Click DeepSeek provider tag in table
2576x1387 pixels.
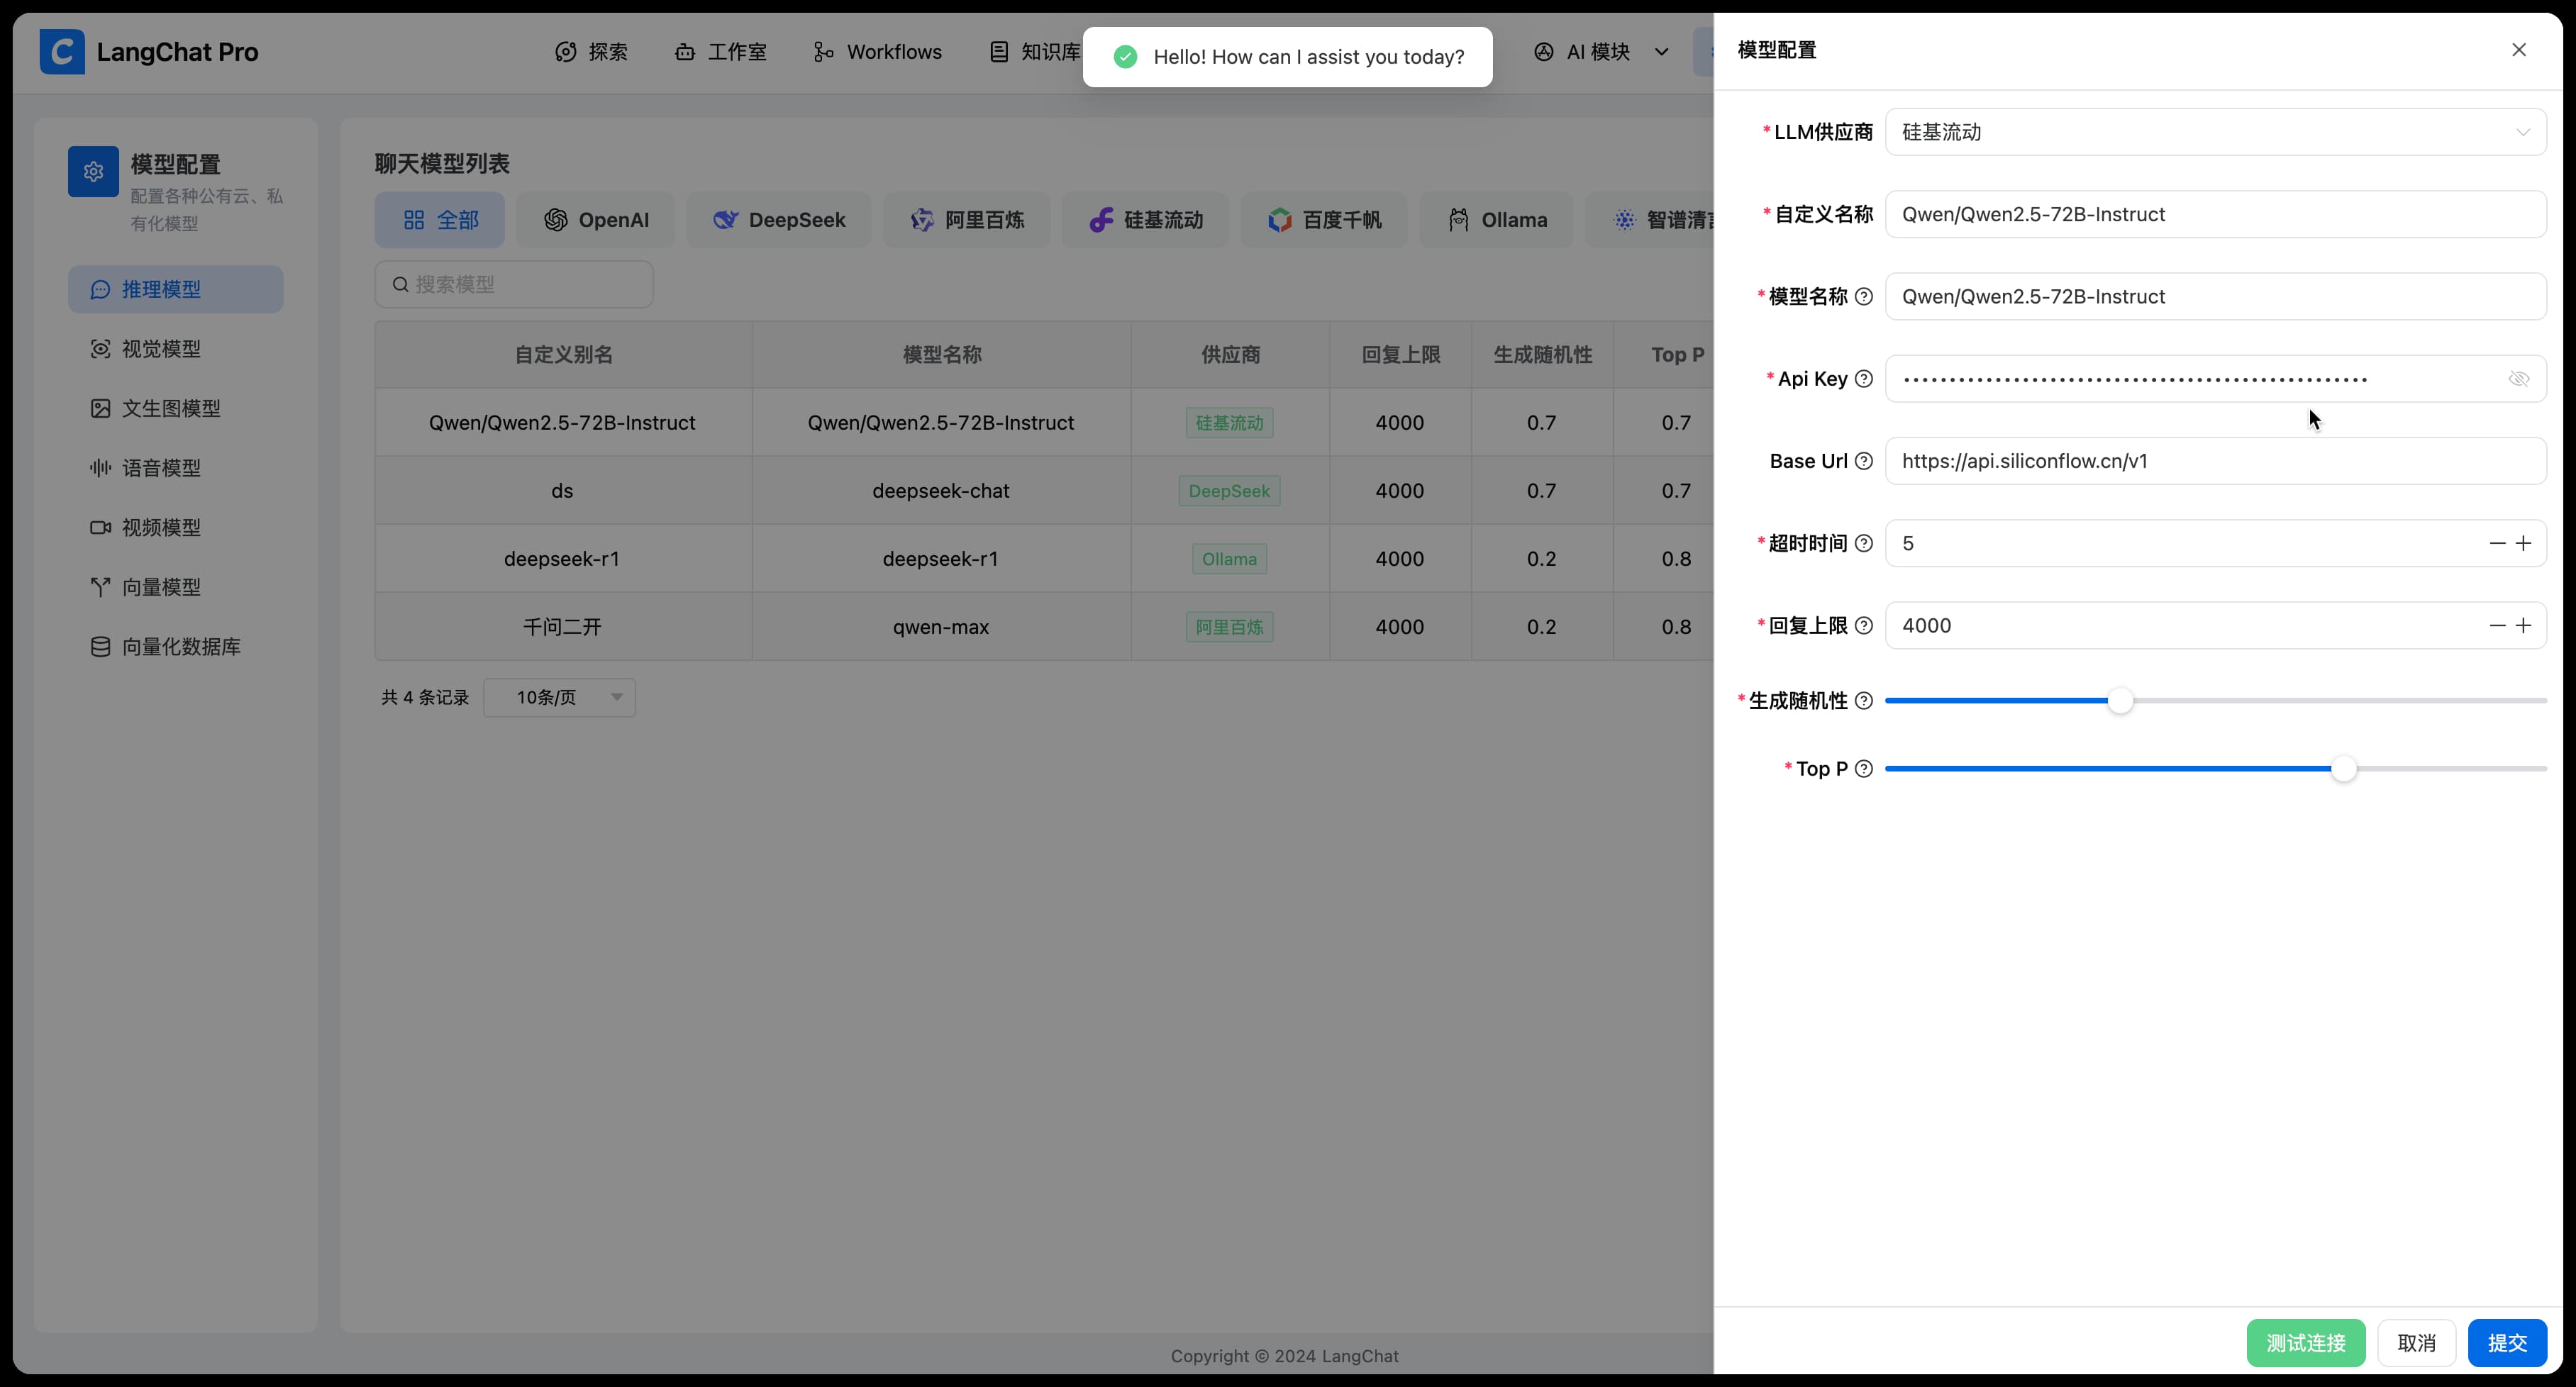pos(1229,491)
